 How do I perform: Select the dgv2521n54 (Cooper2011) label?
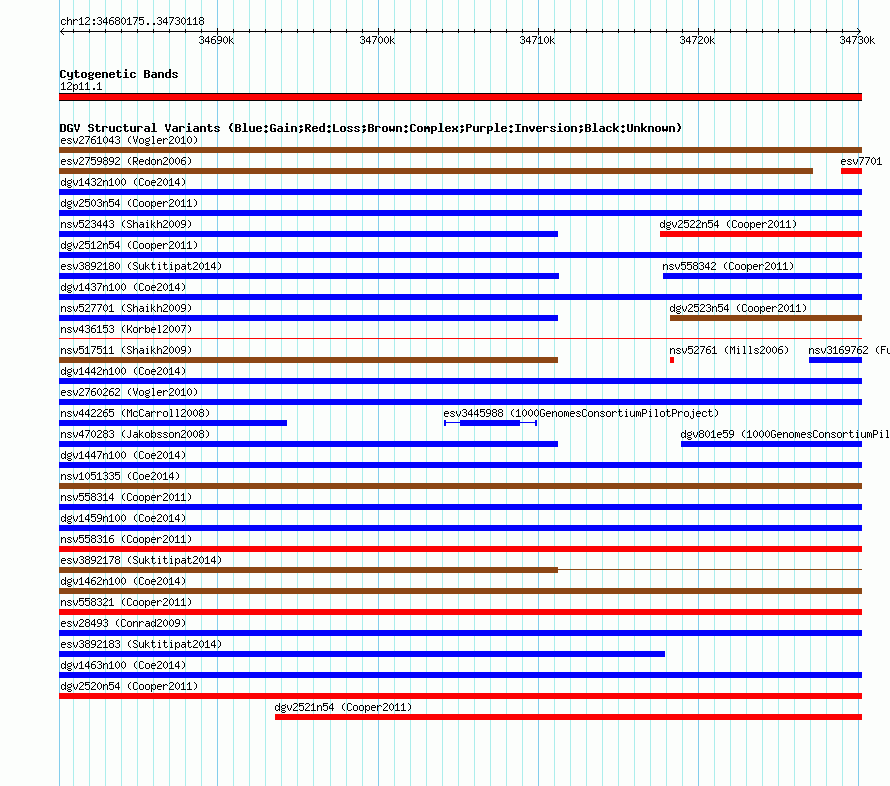point(343,707)
